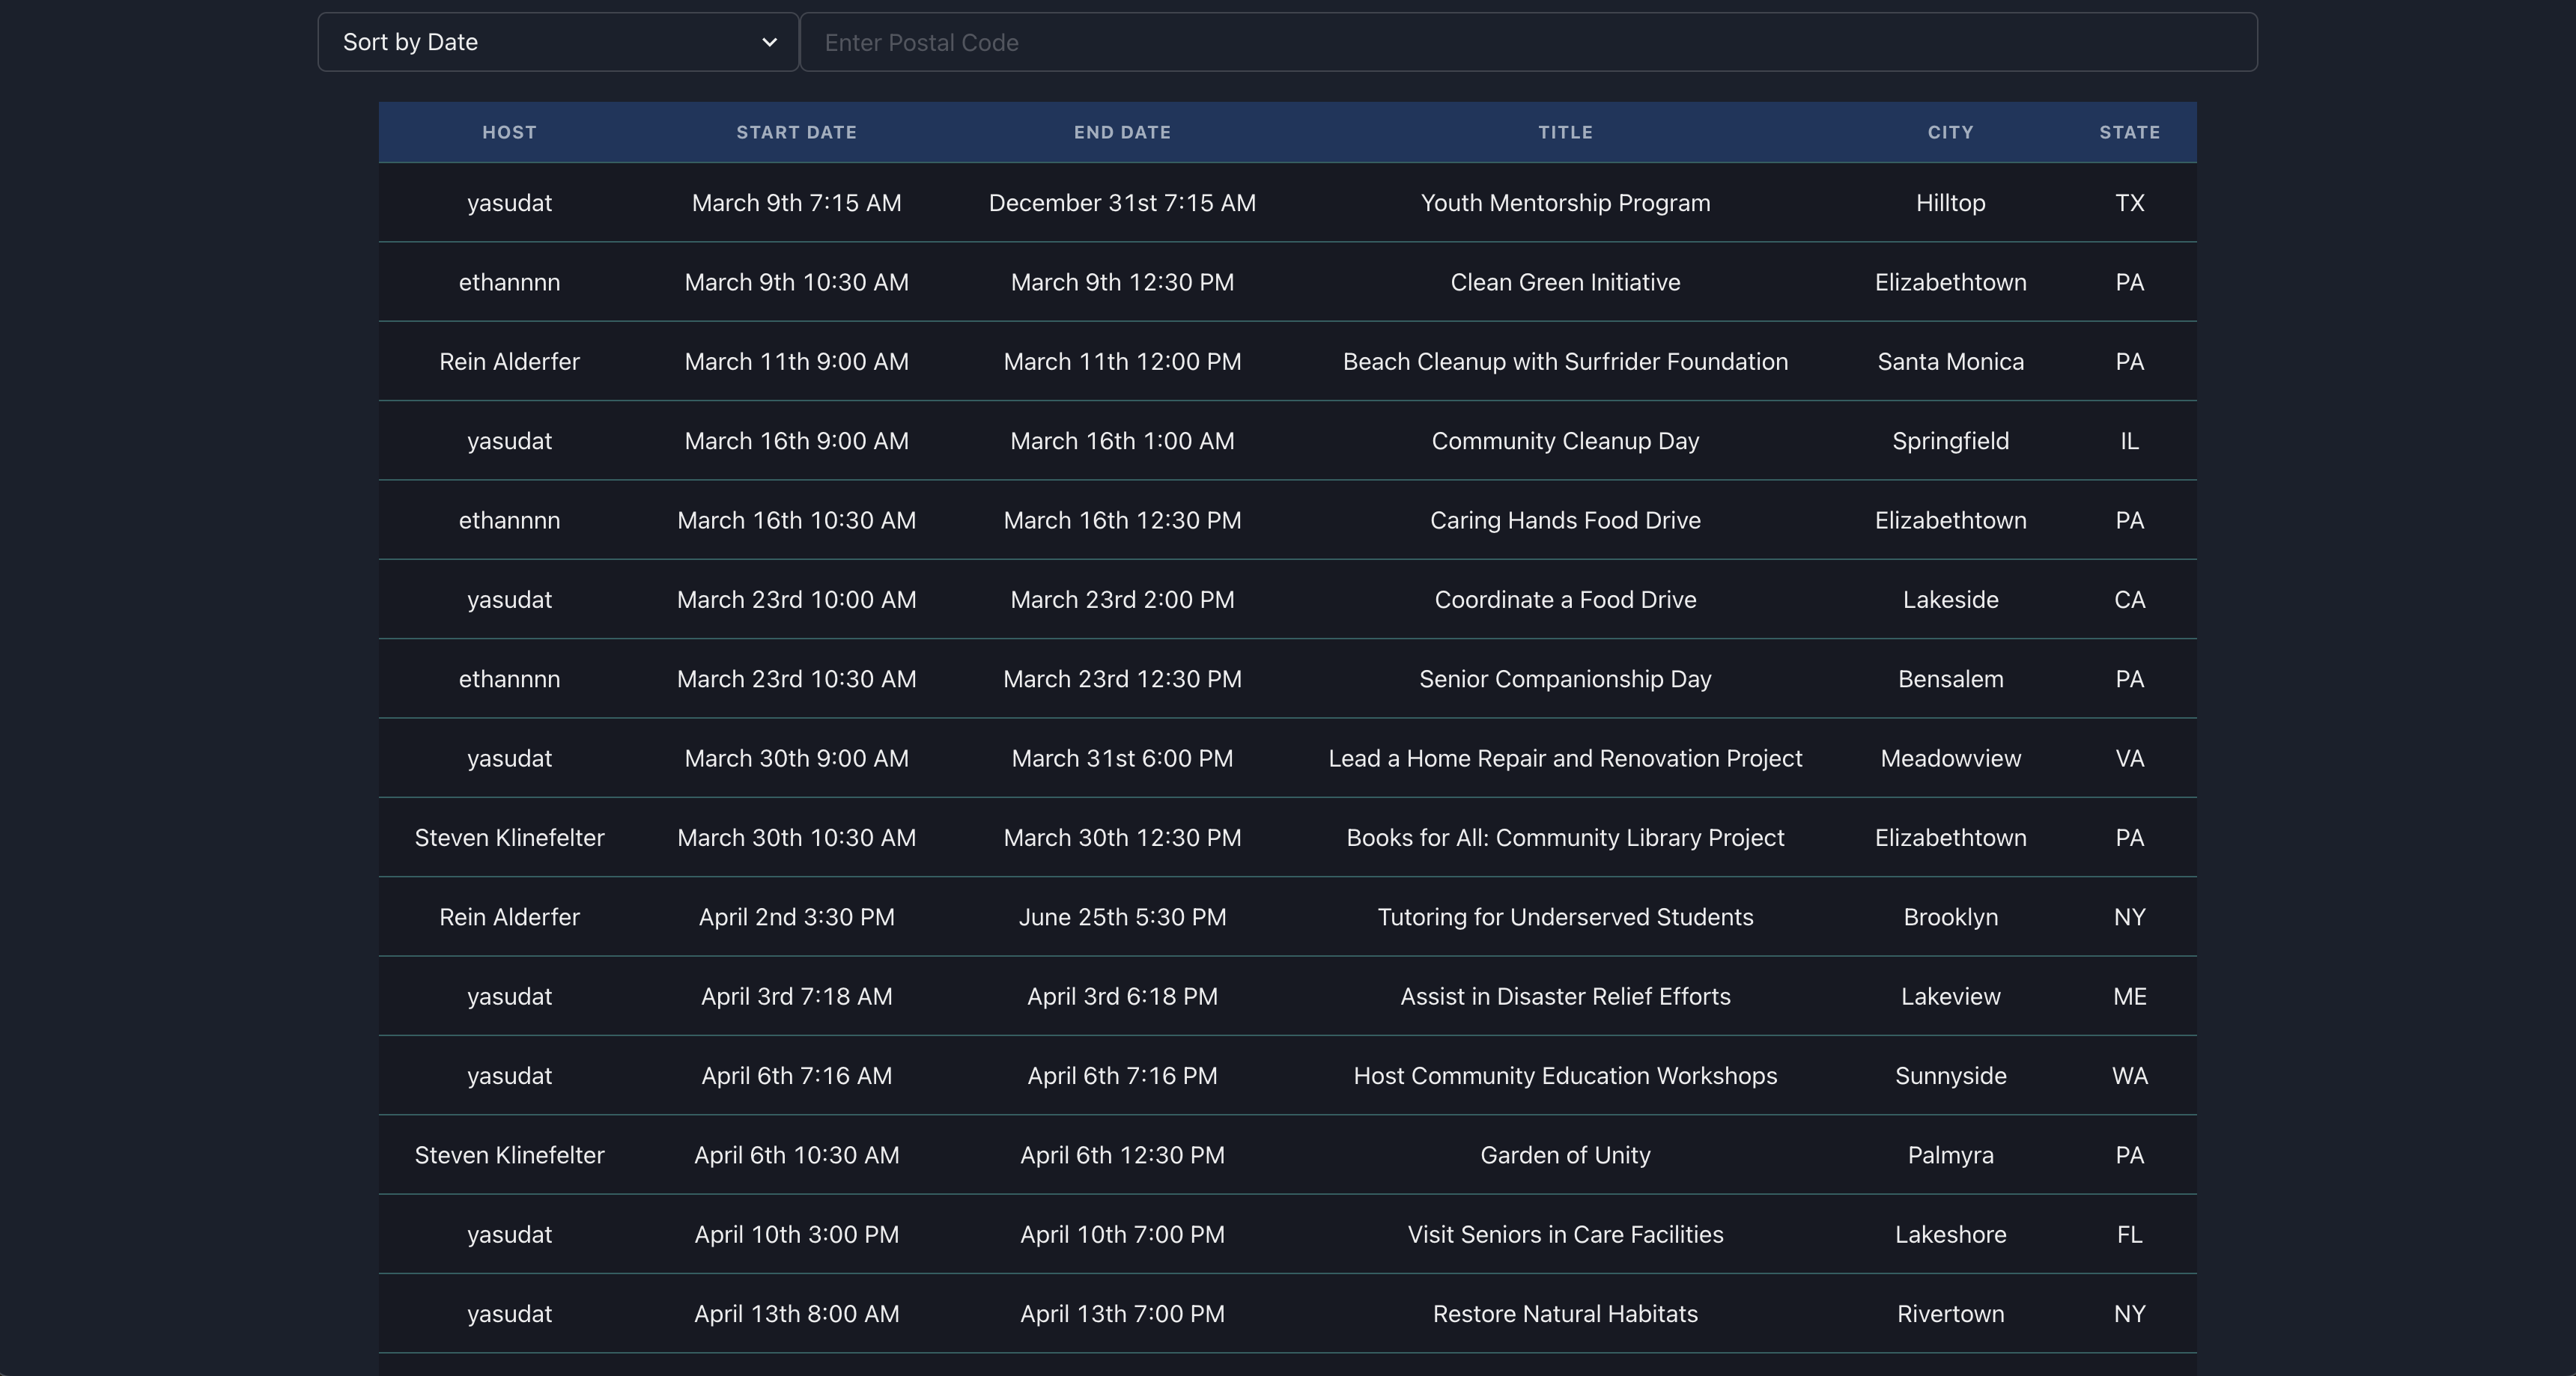
Task: Click the START DATE column header
Action: pyautogui.click(x=796, y=132)
